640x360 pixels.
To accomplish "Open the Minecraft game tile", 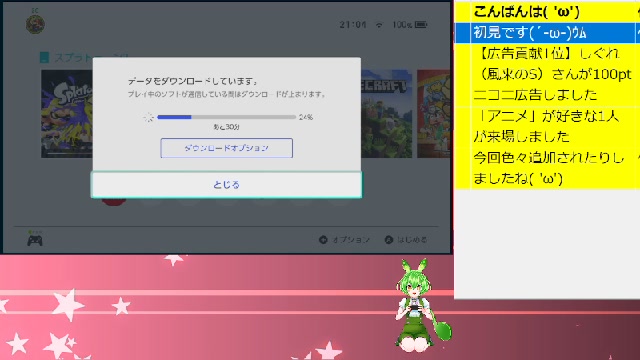I will click(x=387, y=114).
